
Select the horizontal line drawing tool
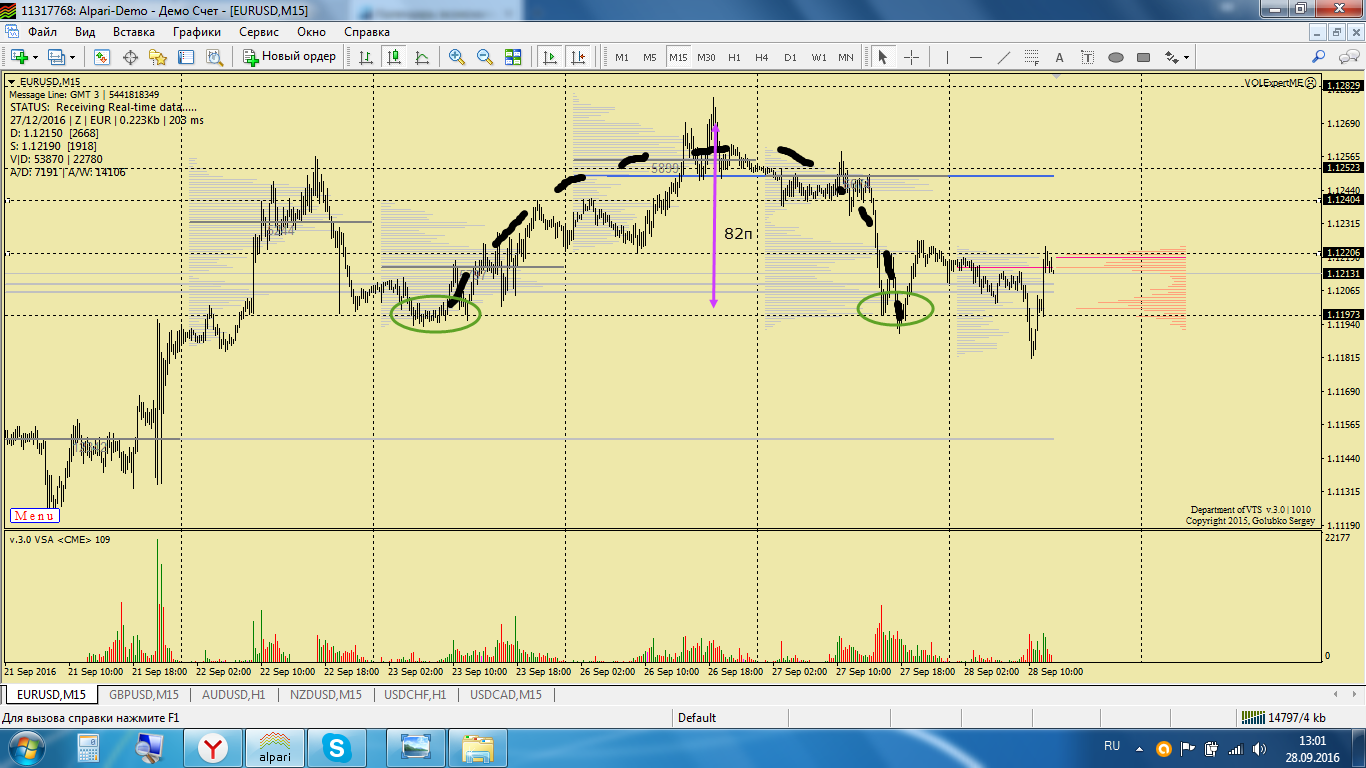click(976, 57)
